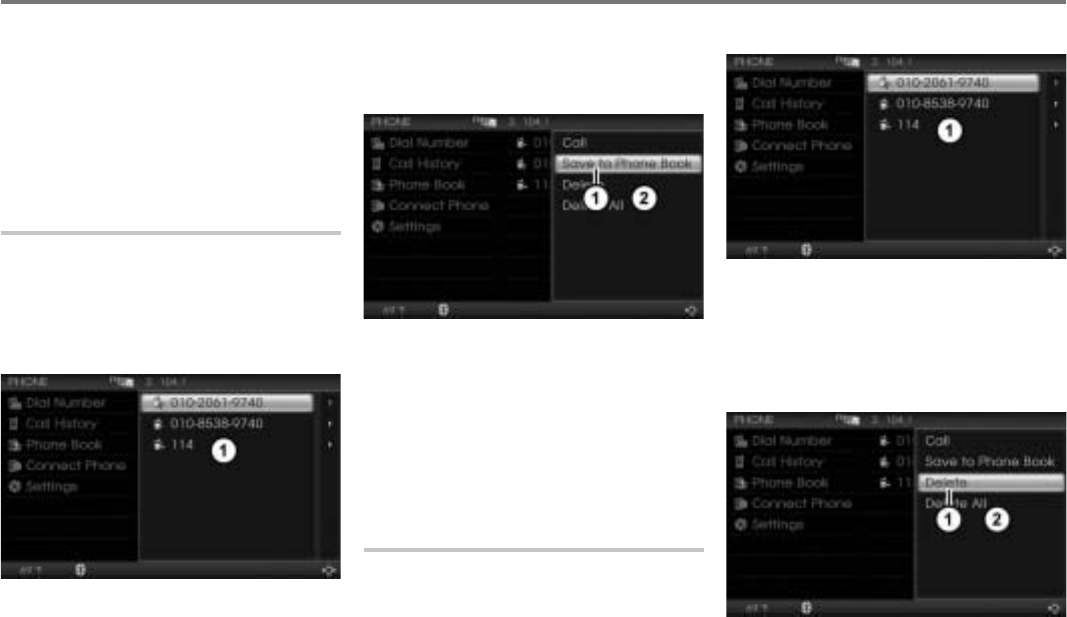
Task: Tap Call above highlighted Save to Phone Book
Action: click(x=574, y=143)
